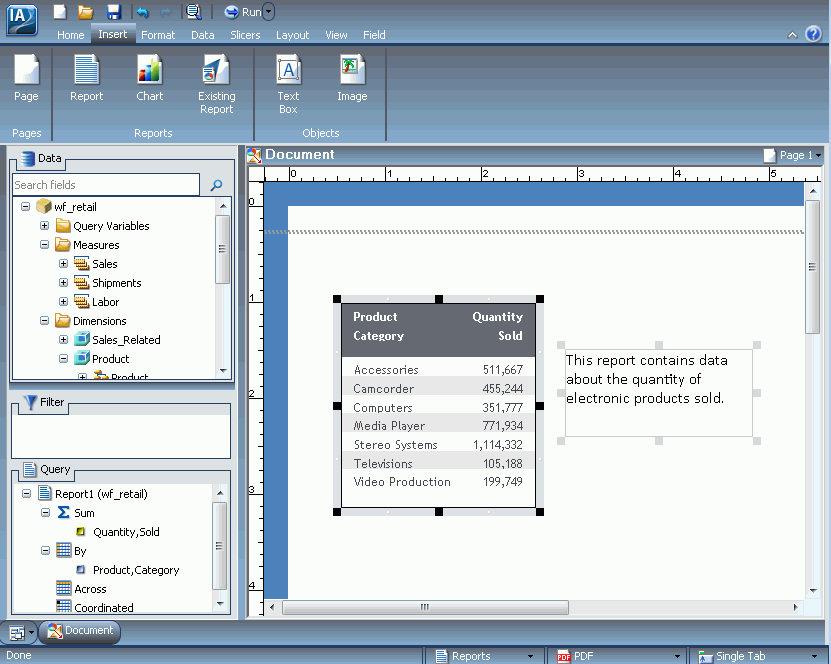Insert a Text Box object
This screenshot has width=831, height=664.
click(288, 84)
